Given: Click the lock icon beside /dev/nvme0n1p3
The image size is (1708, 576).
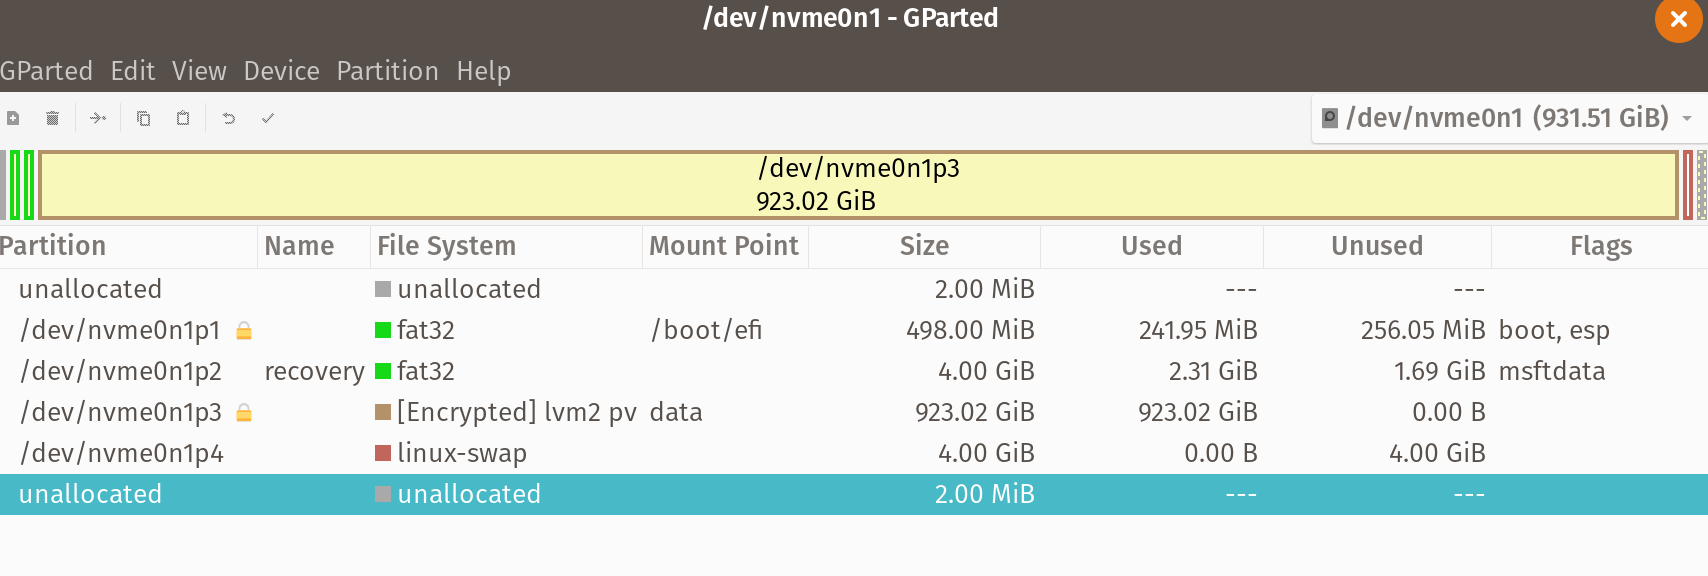Looking at the screenshot, I should coord(243,412).
